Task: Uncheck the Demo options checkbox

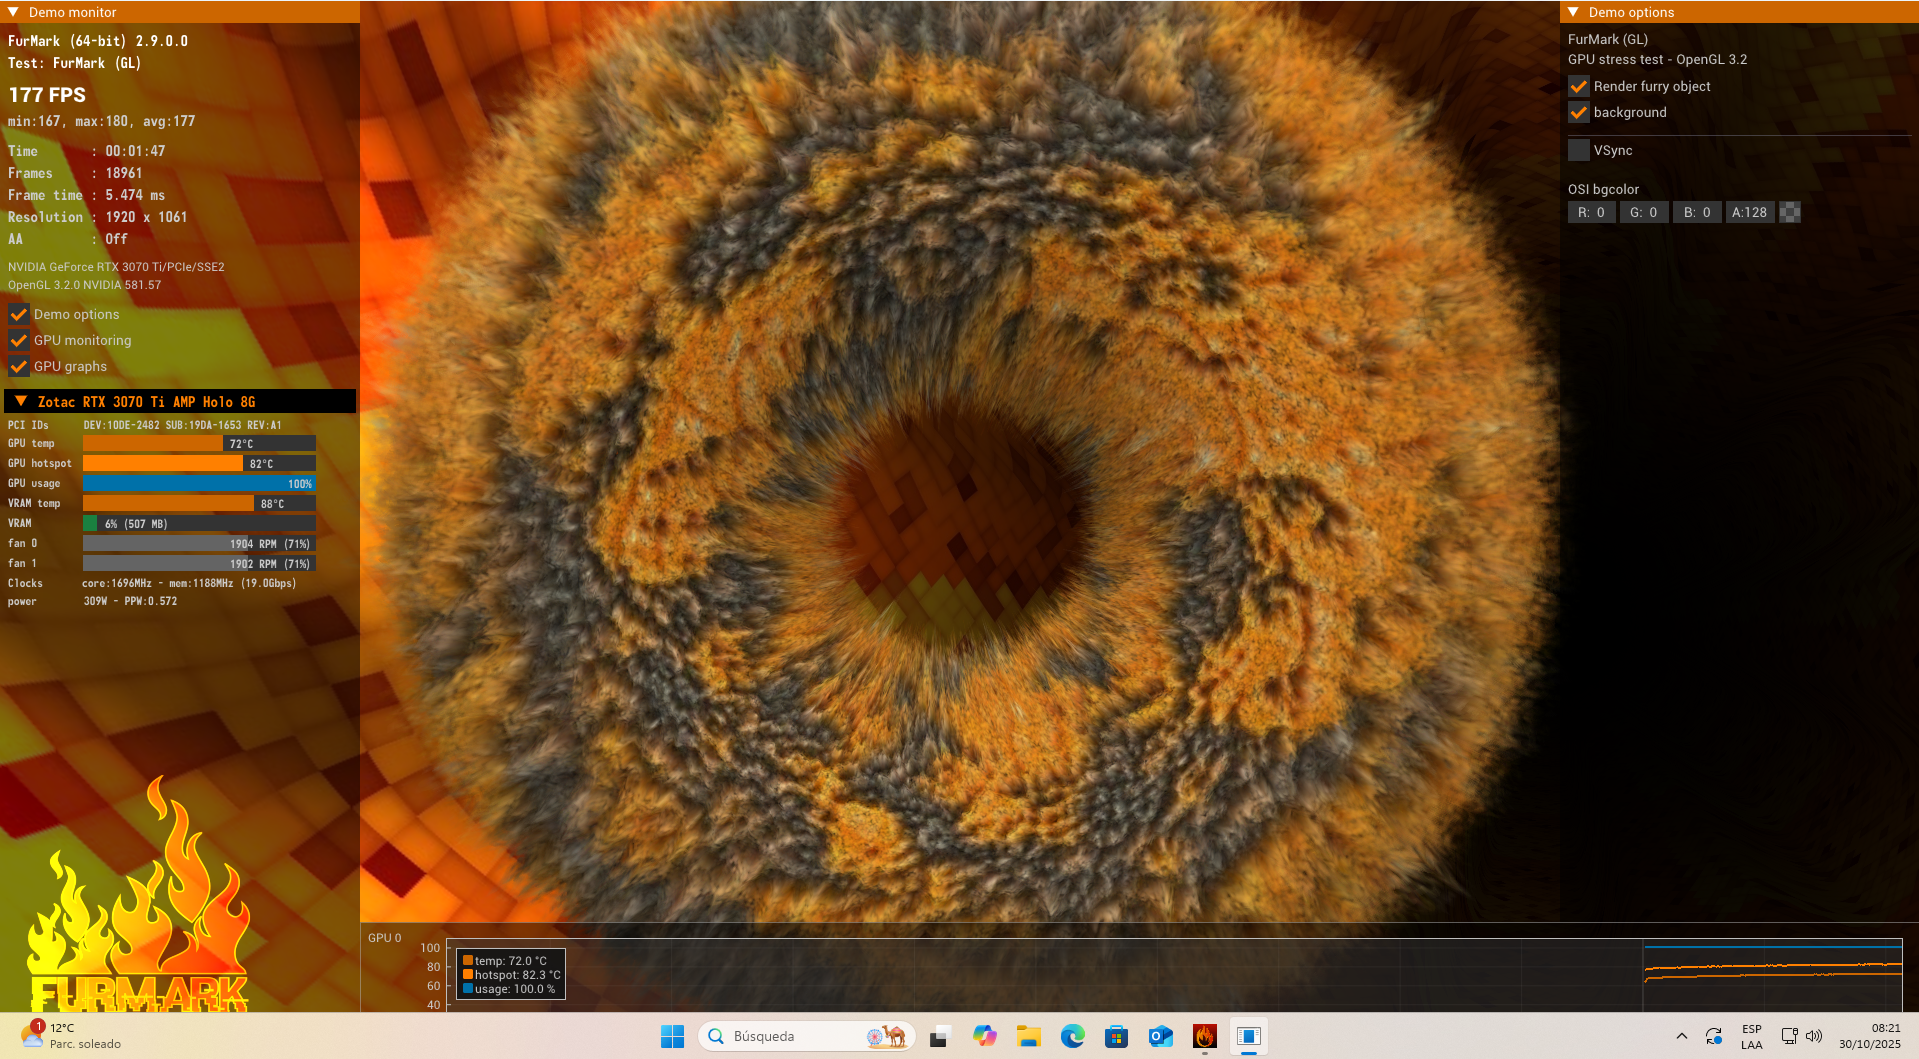Action: (19, 314)
